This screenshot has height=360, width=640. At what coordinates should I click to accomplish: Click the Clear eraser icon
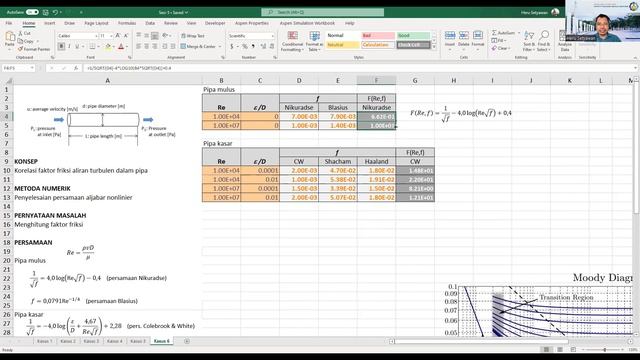[494, 48]
